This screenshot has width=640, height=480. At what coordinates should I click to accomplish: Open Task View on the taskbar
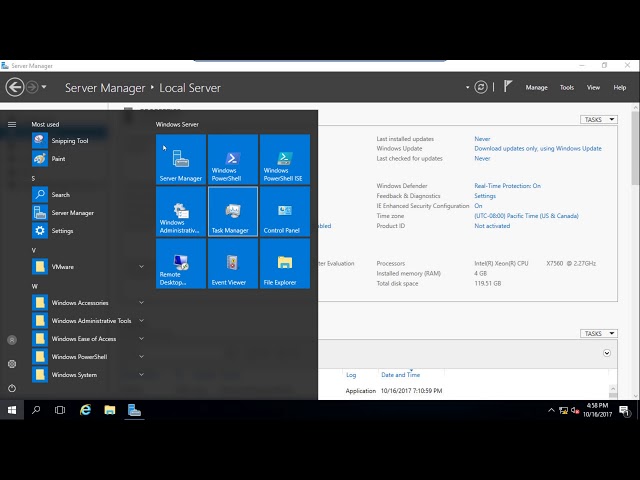[x=60, y=410]
